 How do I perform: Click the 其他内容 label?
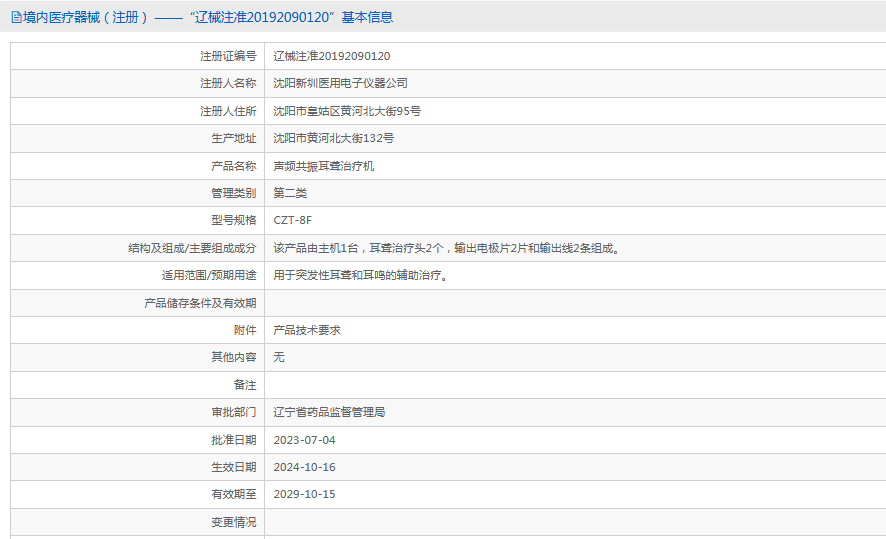pos(234,357)
